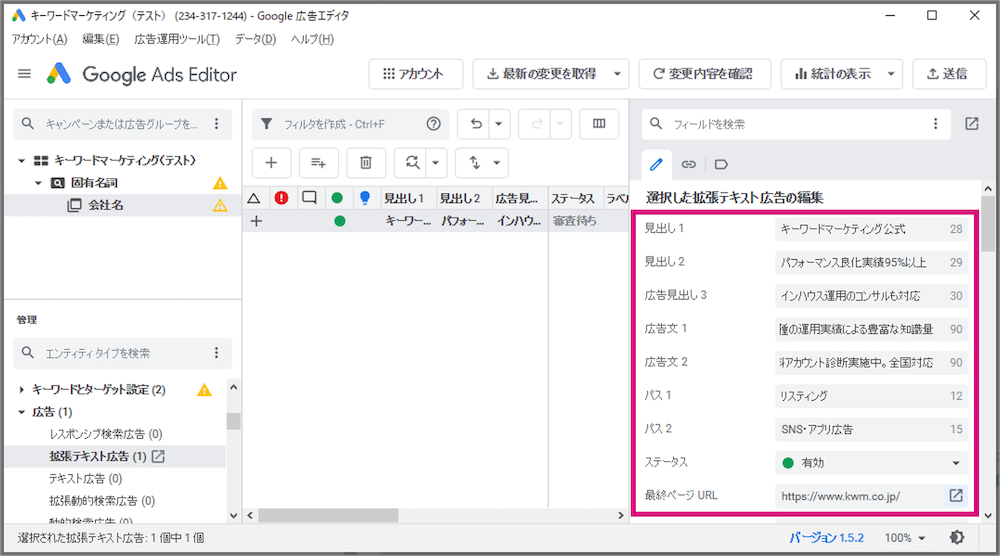This screenshot has width=1000, height=556.
Task: Open the ステータス 有効 dropdown
Action: coord(871,463)
